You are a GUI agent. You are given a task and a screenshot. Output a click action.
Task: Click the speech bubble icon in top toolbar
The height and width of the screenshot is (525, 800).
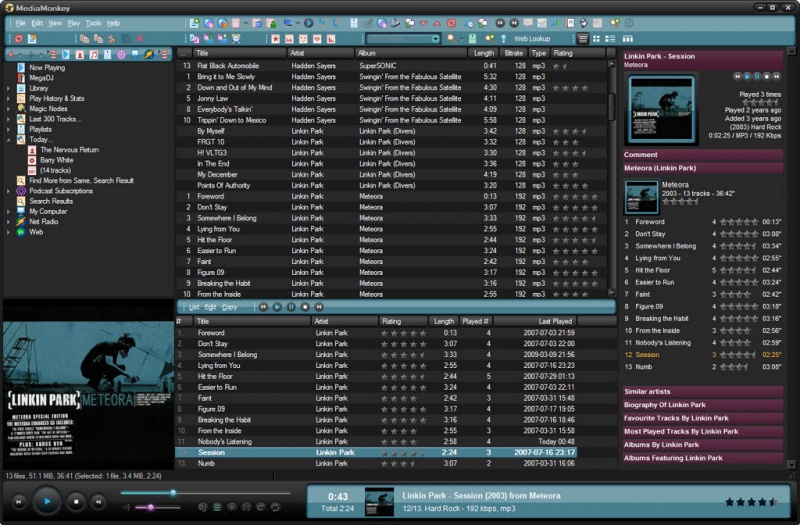pos(528,23)
